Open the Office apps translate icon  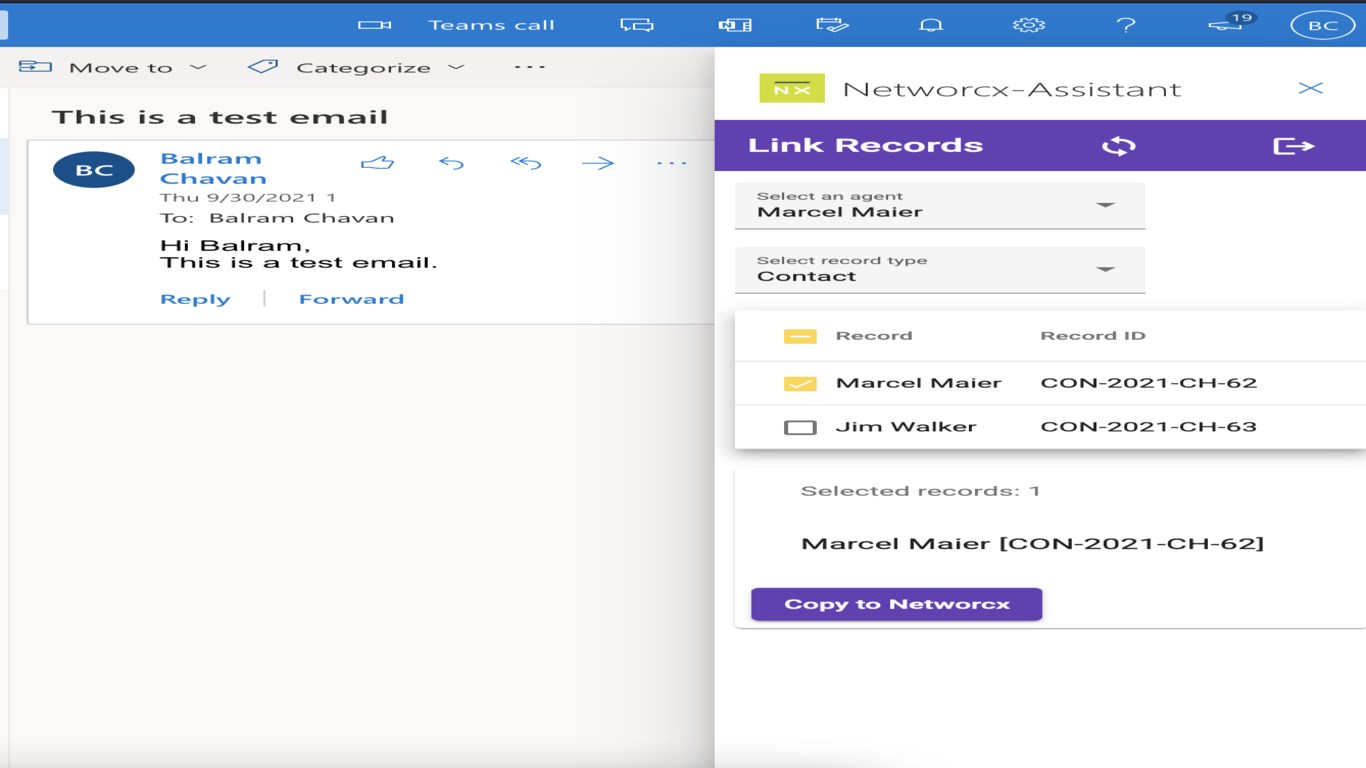pyautogui.click(x=735, y=25)
